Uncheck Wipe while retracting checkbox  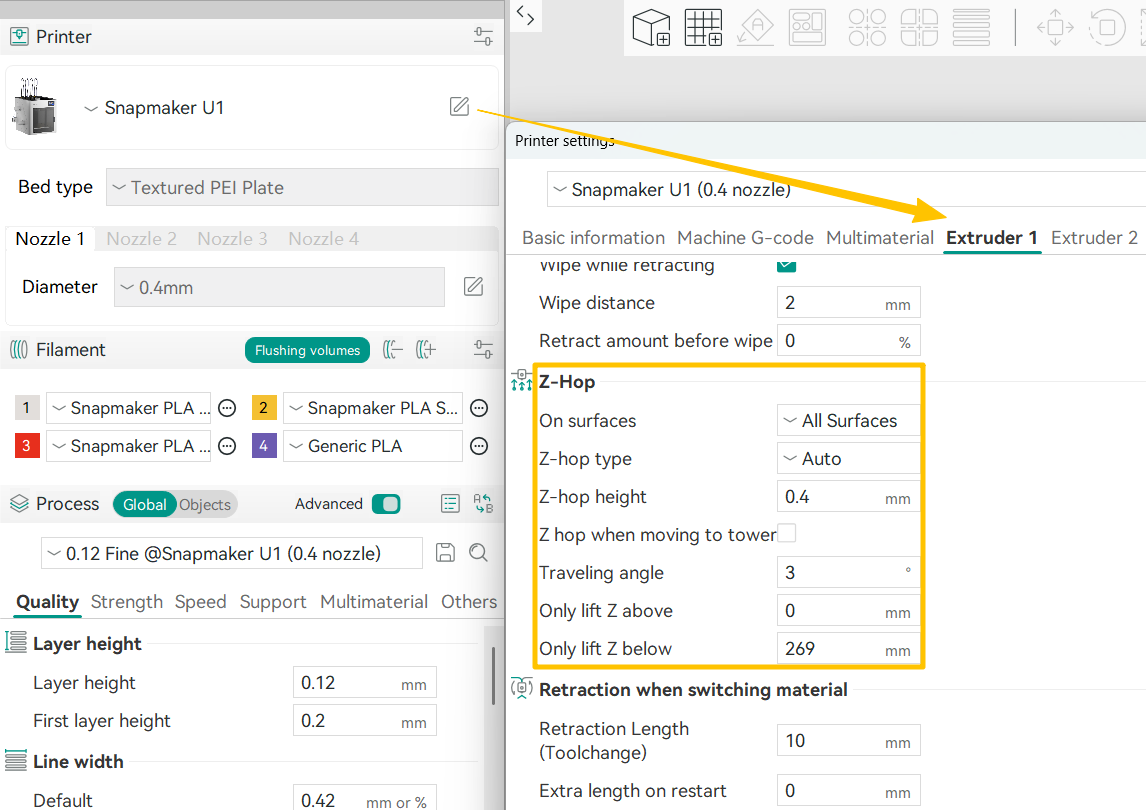point(787,265)
